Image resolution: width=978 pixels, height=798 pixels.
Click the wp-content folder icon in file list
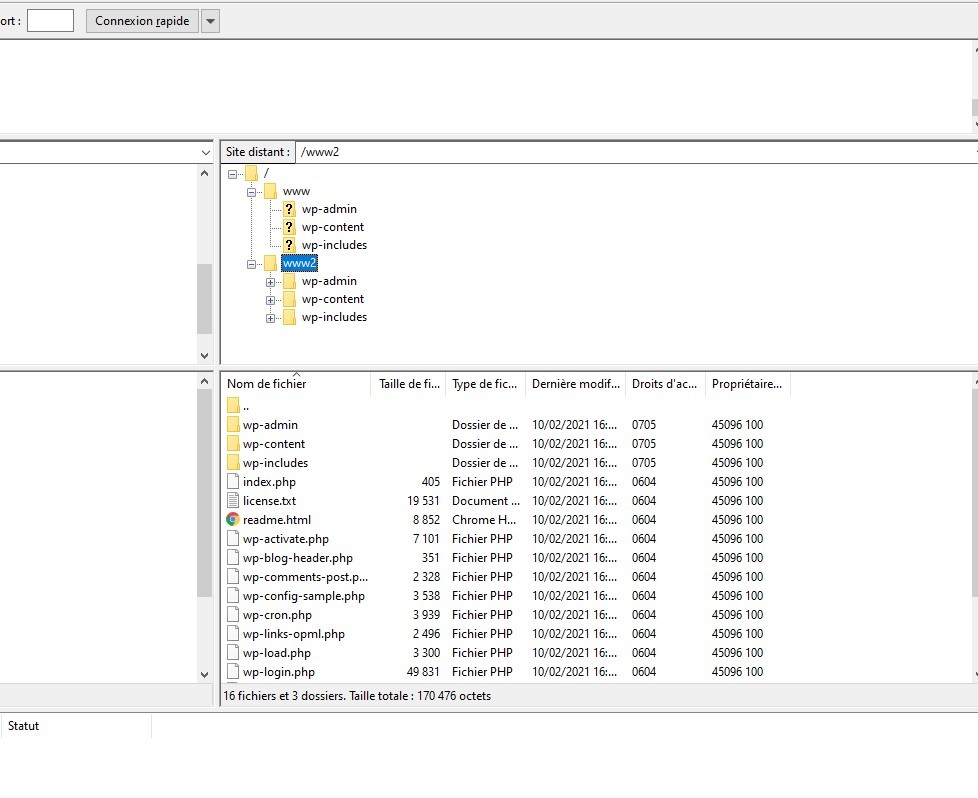pos(233,444)
